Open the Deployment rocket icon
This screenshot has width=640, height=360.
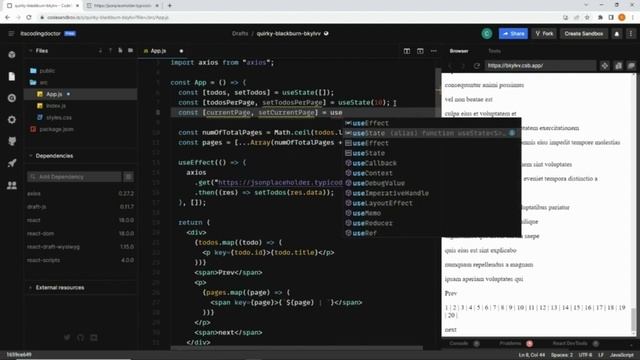coord(12,163)
